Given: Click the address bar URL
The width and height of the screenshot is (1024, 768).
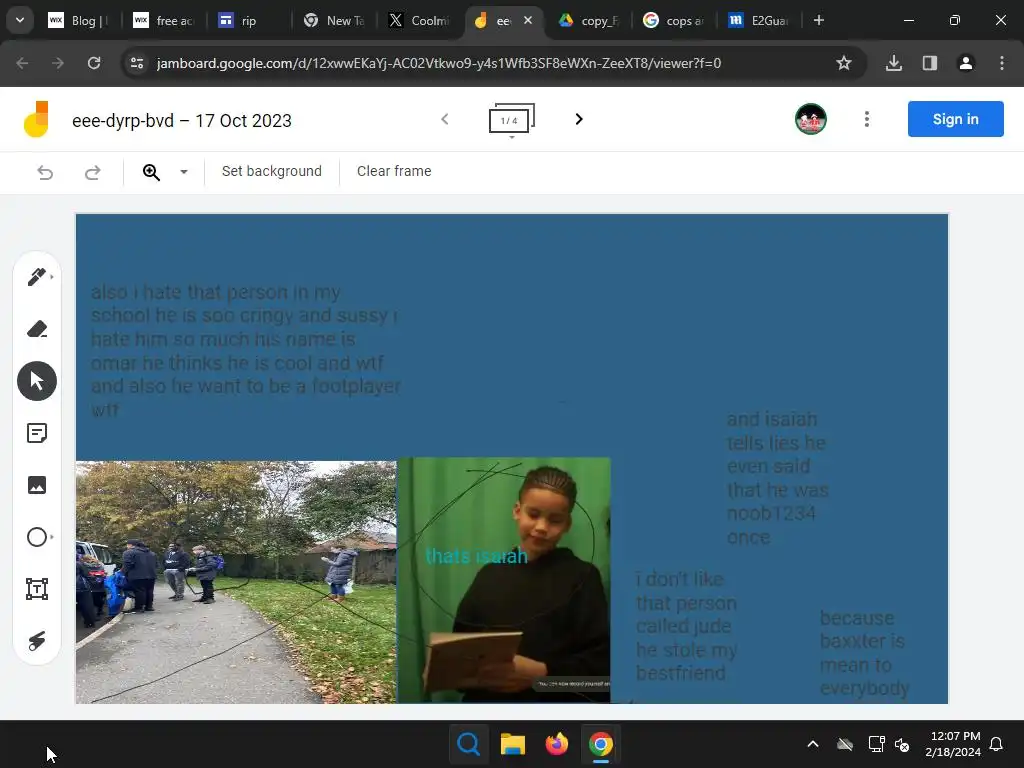Looking at the screenshot, I should 439,63.
